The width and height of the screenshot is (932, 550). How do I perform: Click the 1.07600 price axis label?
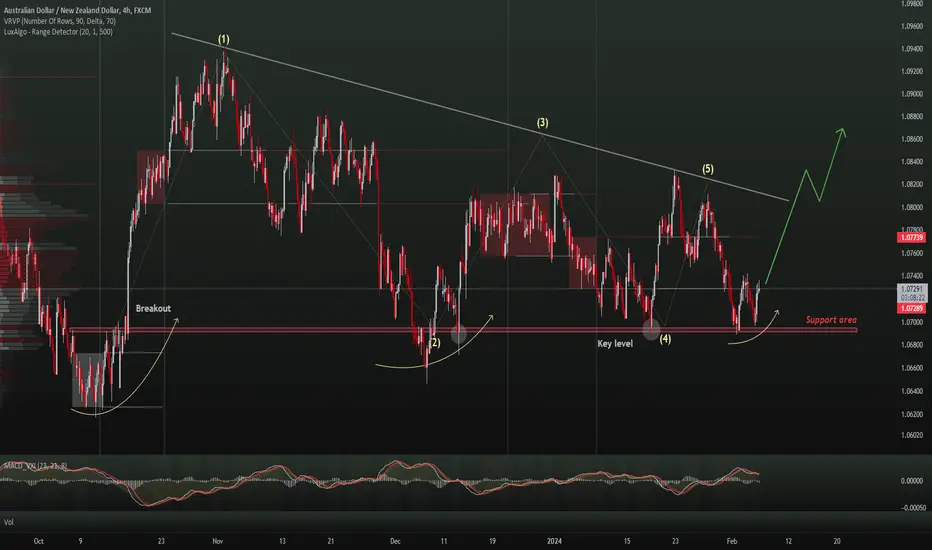coord(911,253)
